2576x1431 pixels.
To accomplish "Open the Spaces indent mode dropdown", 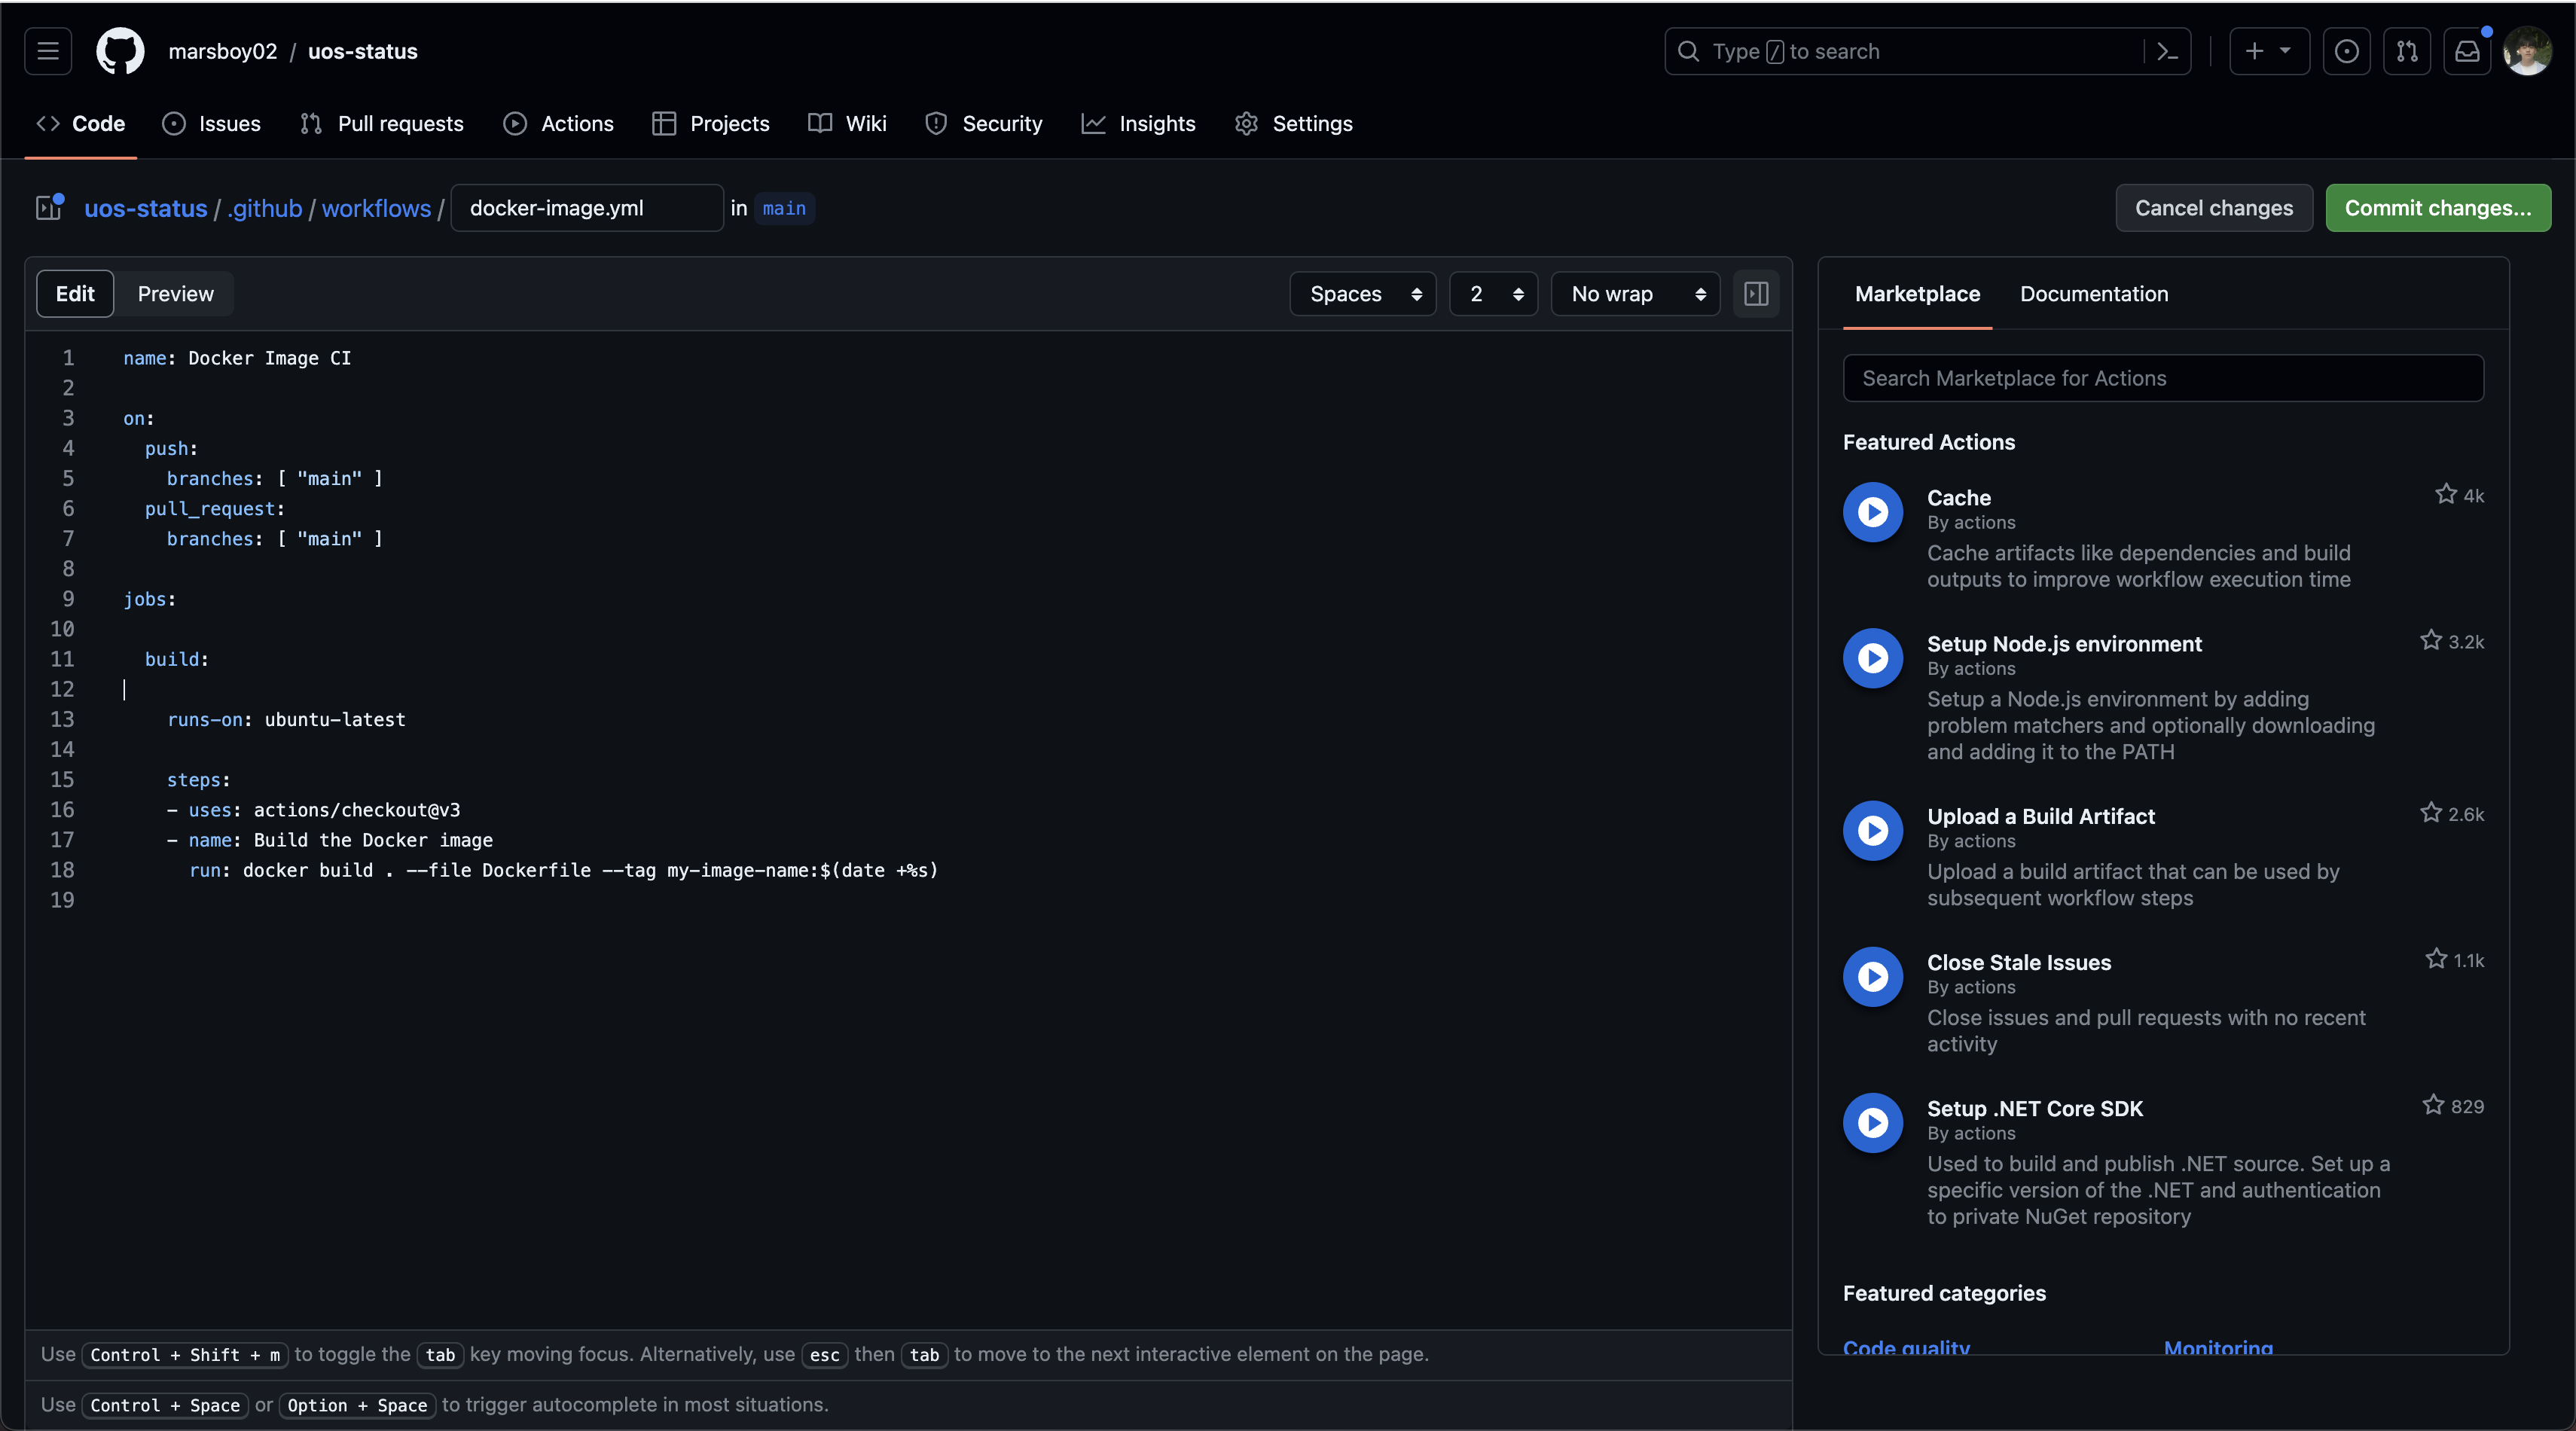I will (1363, 294).
